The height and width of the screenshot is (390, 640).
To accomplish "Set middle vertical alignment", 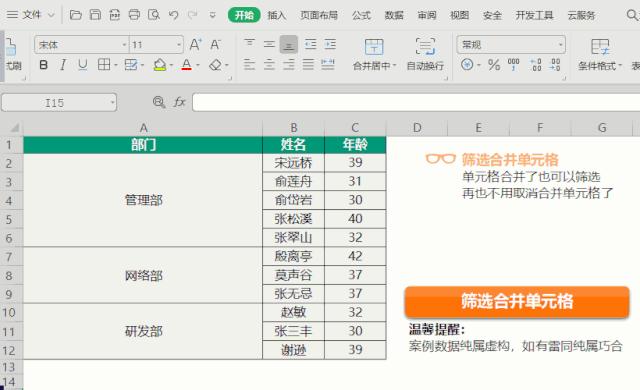I will point(269,44).
